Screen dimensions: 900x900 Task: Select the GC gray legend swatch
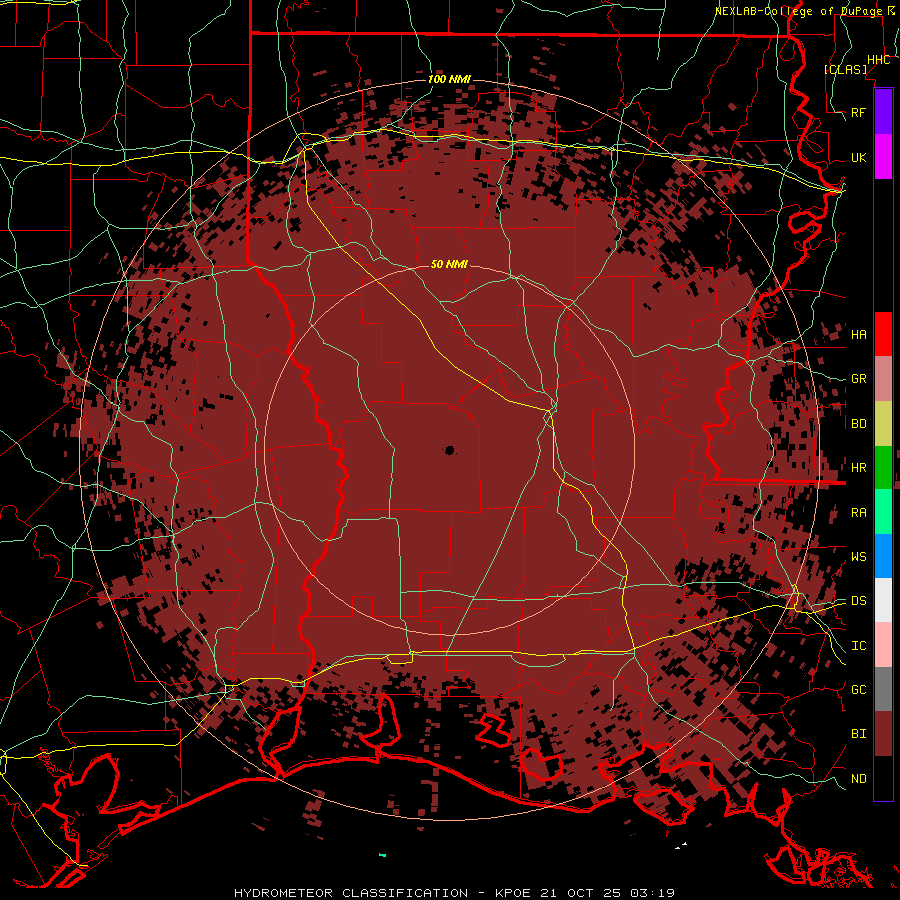point(883,689)
